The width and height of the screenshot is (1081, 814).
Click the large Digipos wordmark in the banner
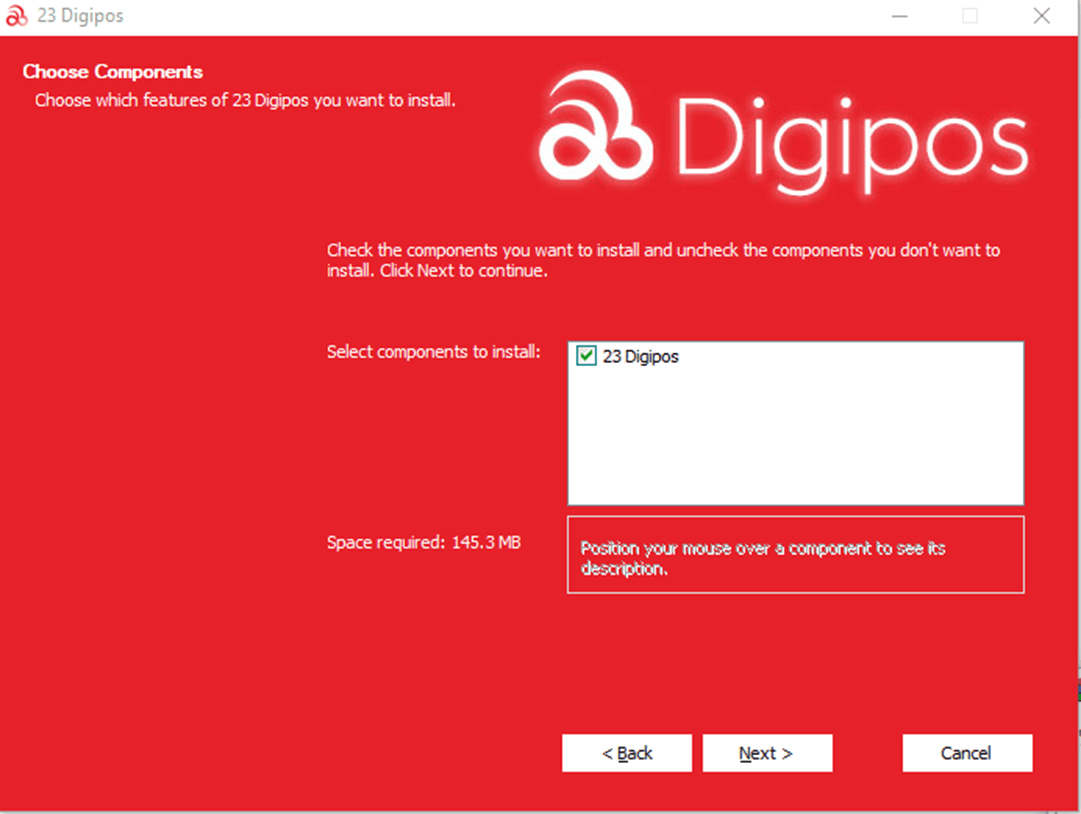(x=850, y=141)
